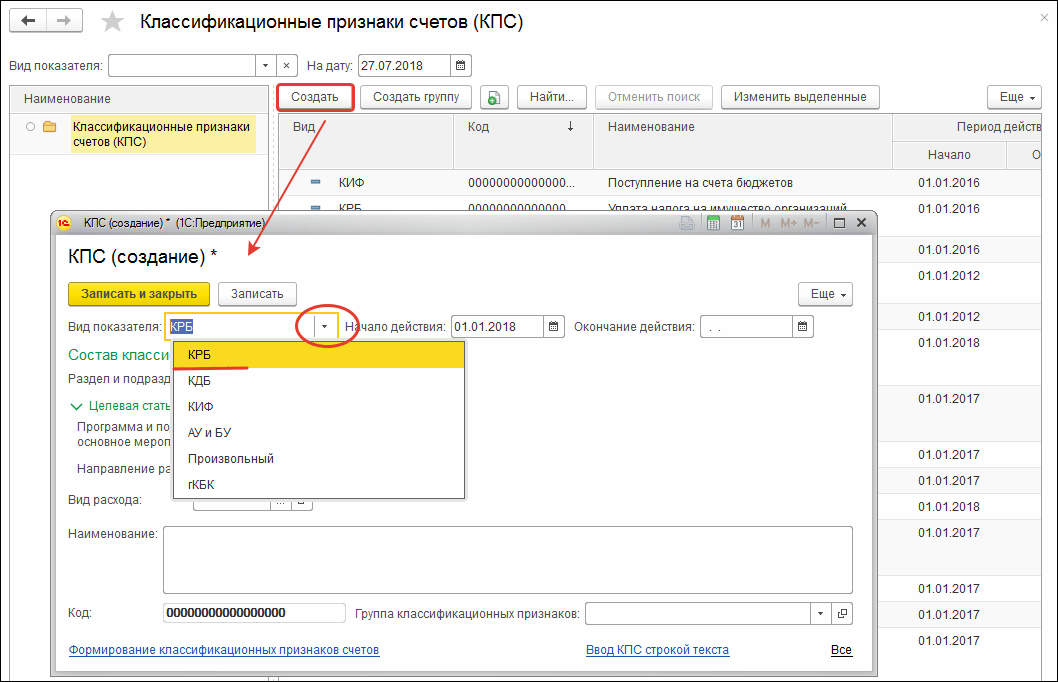
Task: Click the Код input field
Action: [254, 613]
